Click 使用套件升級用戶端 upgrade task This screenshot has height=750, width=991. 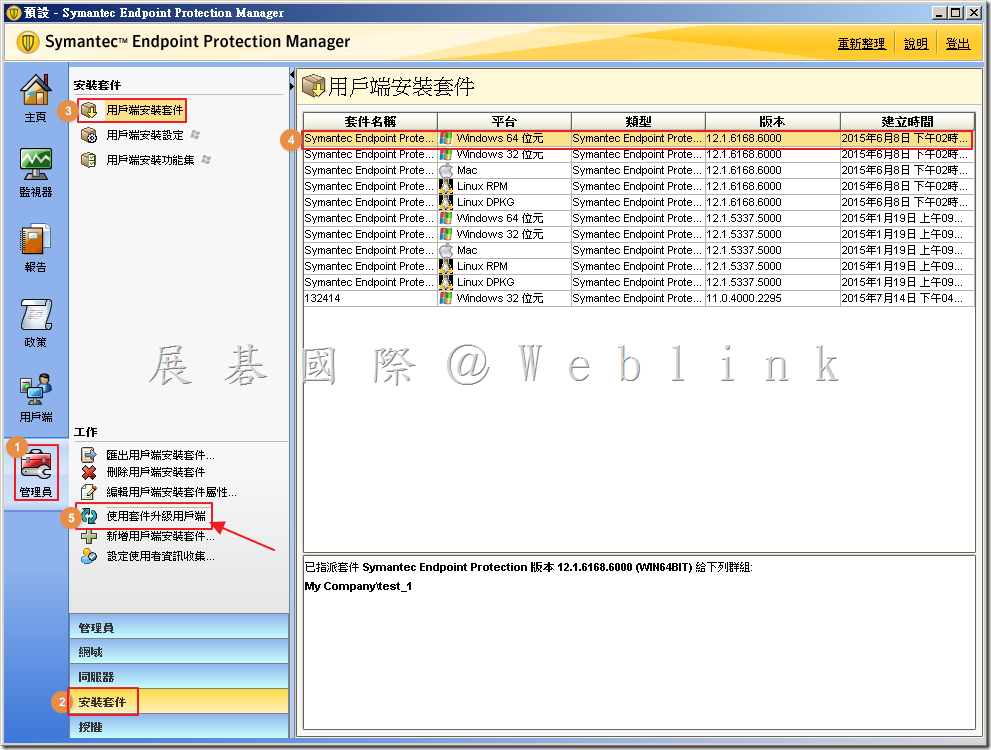[156, 516]
